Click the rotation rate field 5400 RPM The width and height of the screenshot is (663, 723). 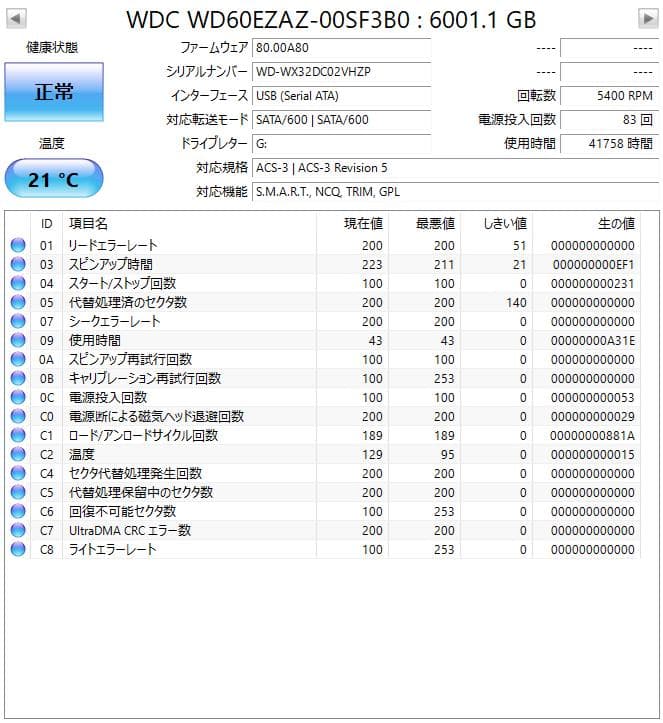tap(610, 95)
